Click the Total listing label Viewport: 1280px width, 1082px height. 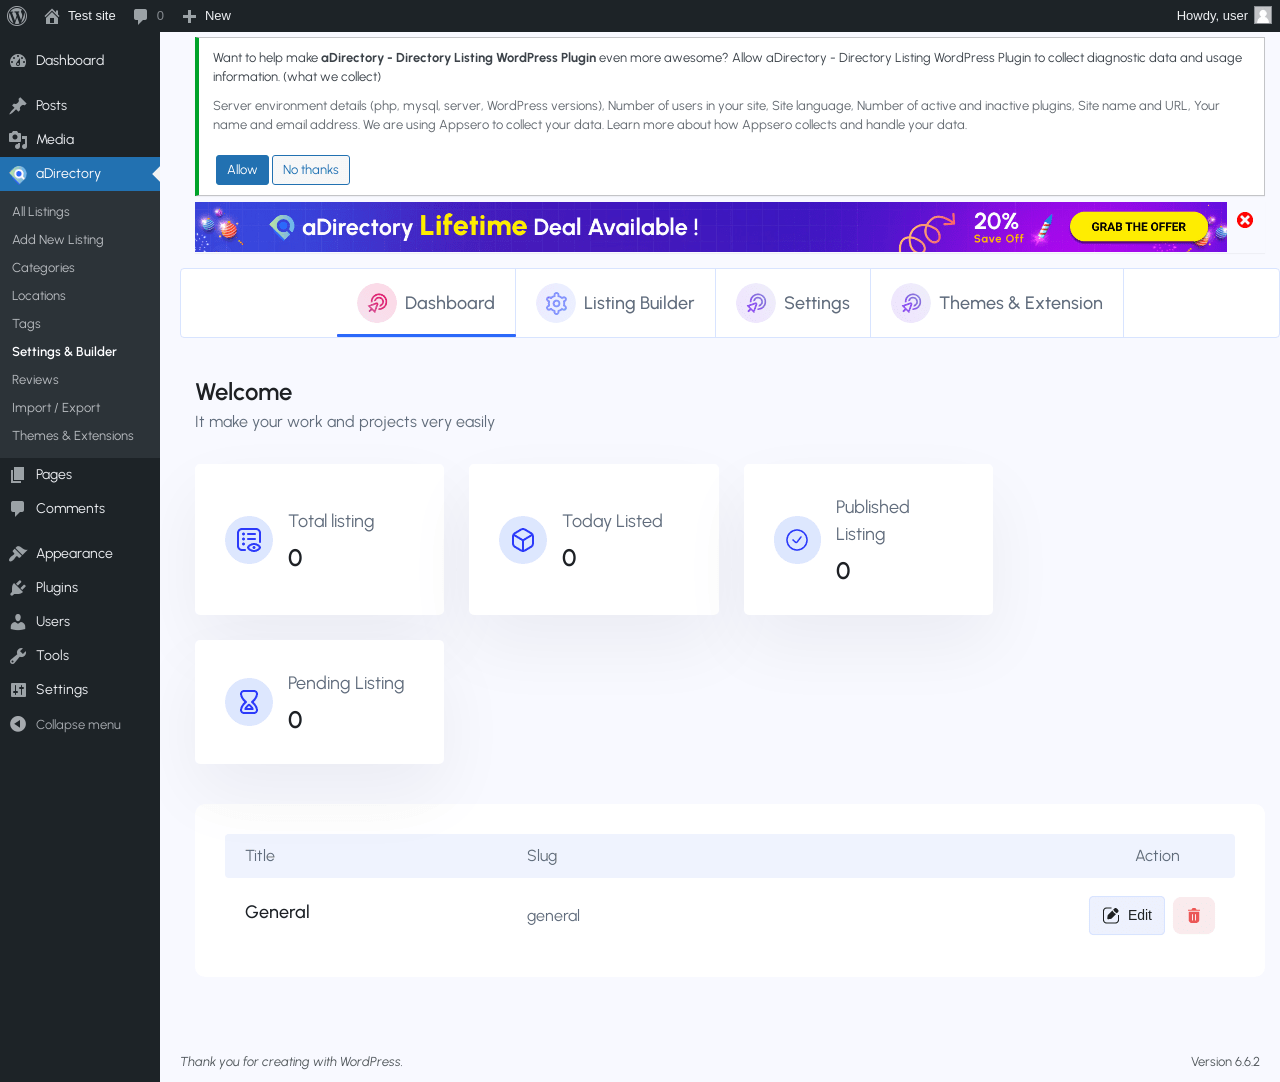point(331,521)
